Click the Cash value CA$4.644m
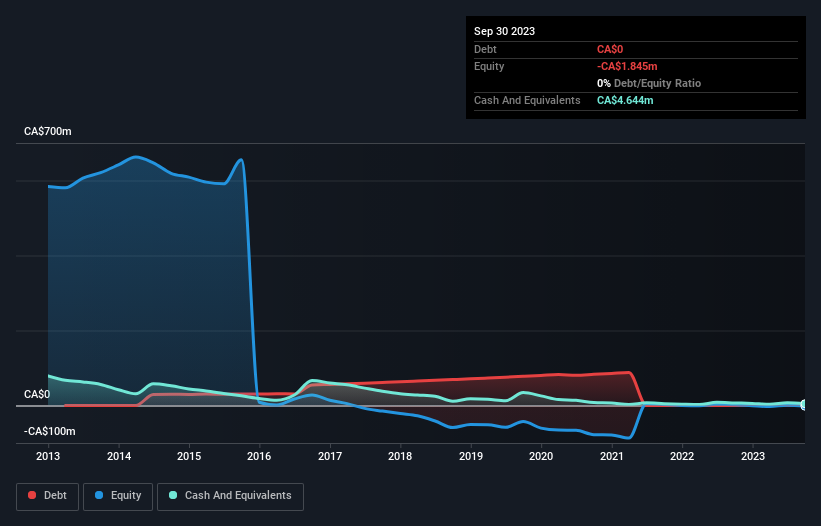Image resolution: width=821 pixels, height=526 pixels. click(x=625, y=100)
